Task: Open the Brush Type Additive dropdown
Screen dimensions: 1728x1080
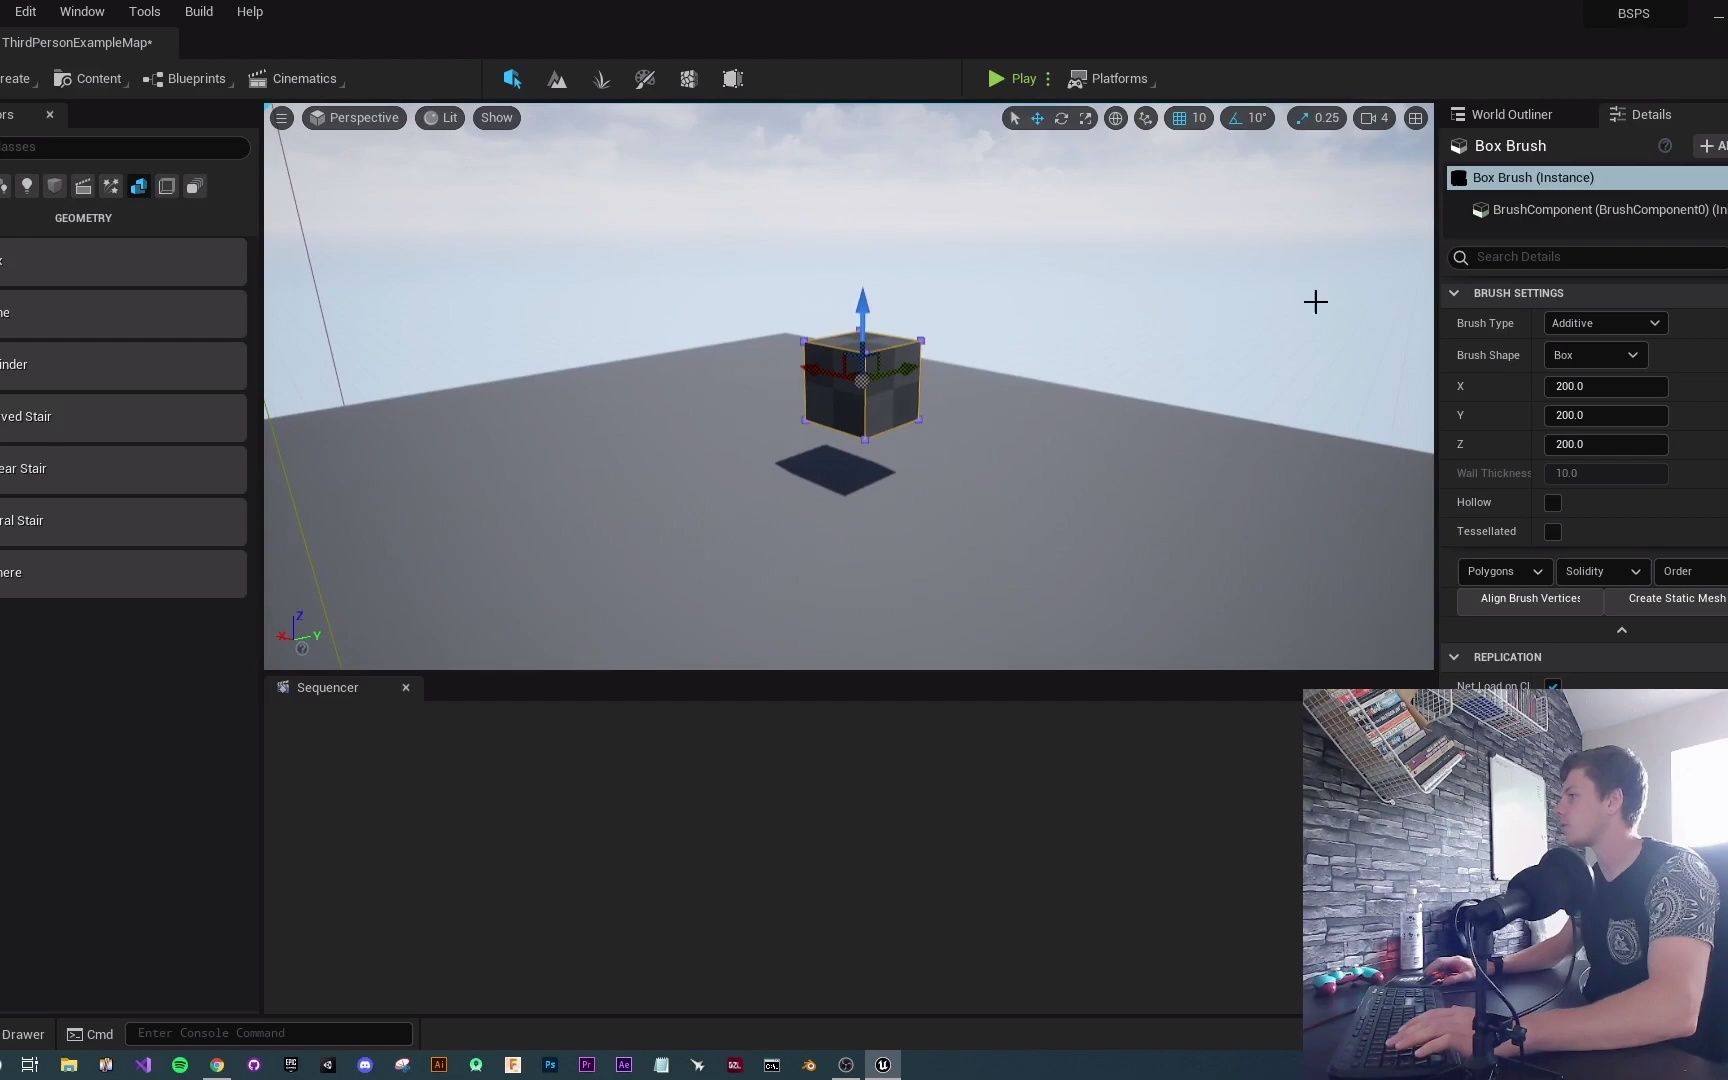Action: 1604,322
